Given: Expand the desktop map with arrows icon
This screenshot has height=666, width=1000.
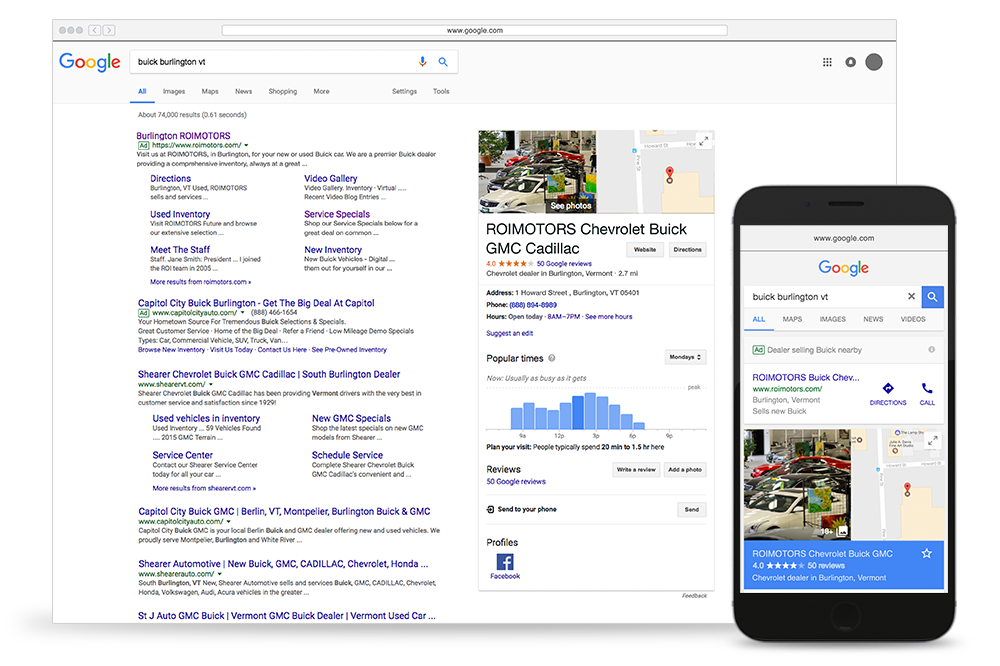Looking at the screenshot, I should coord(703,141).
